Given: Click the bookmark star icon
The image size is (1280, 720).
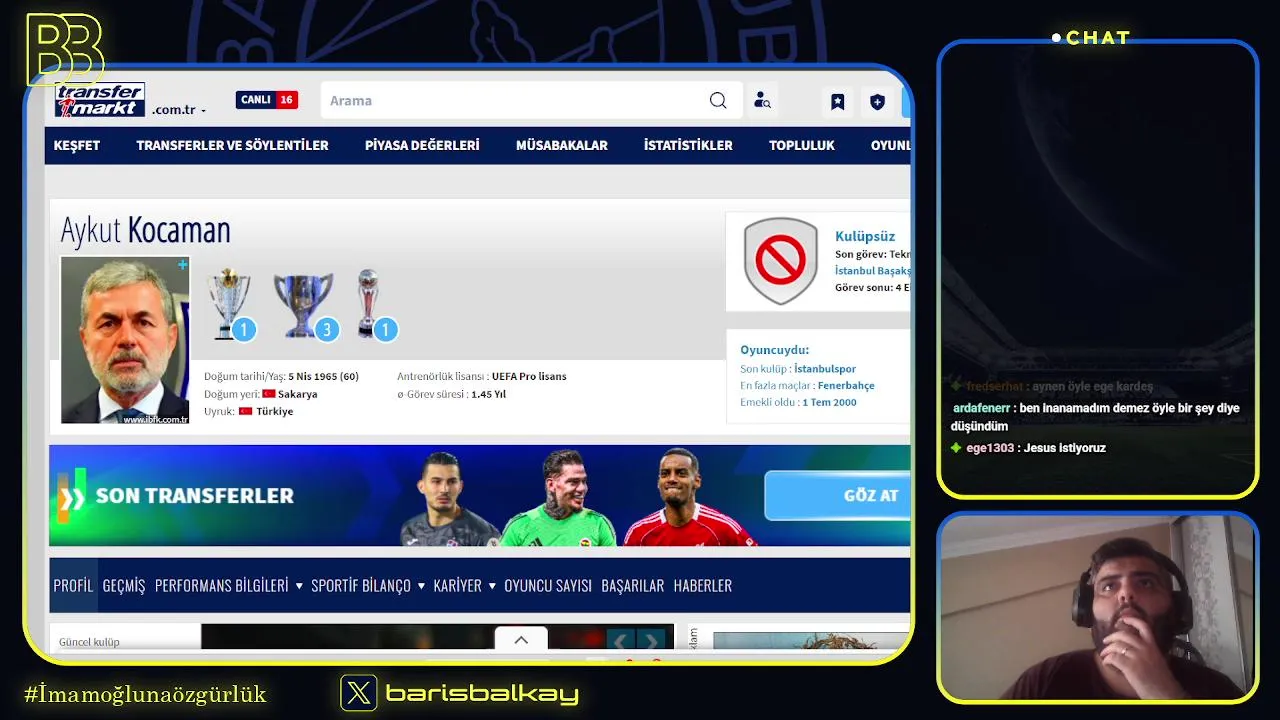Looking at the screenshot, I should coord(838,101).
